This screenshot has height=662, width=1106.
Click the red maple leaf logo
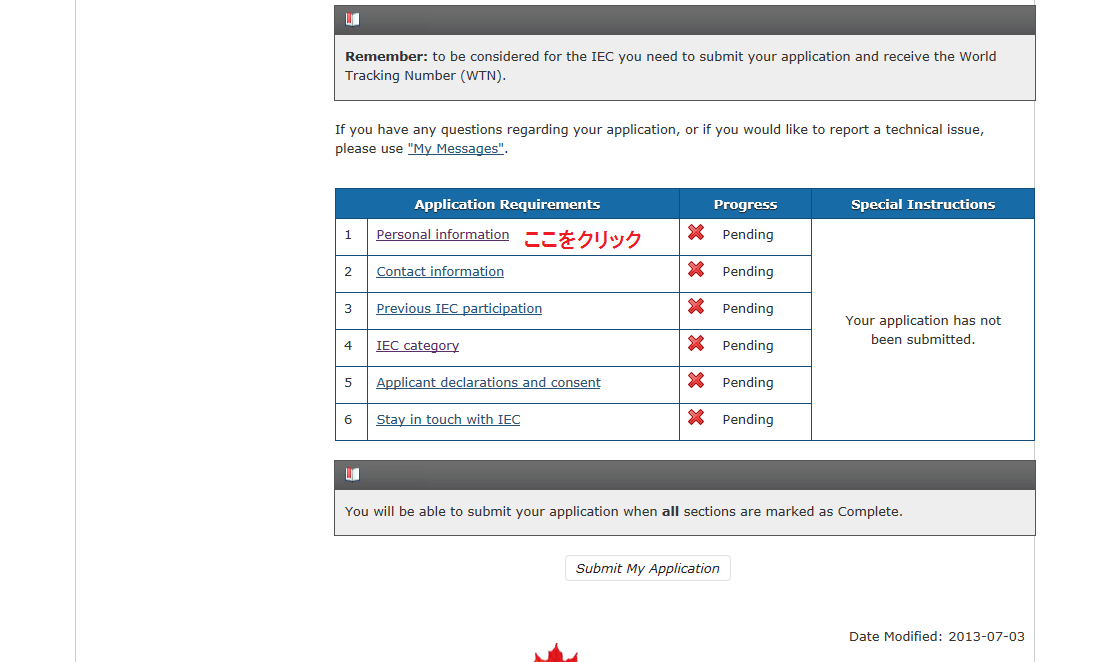pyautogui.click(x=556, y=654)
